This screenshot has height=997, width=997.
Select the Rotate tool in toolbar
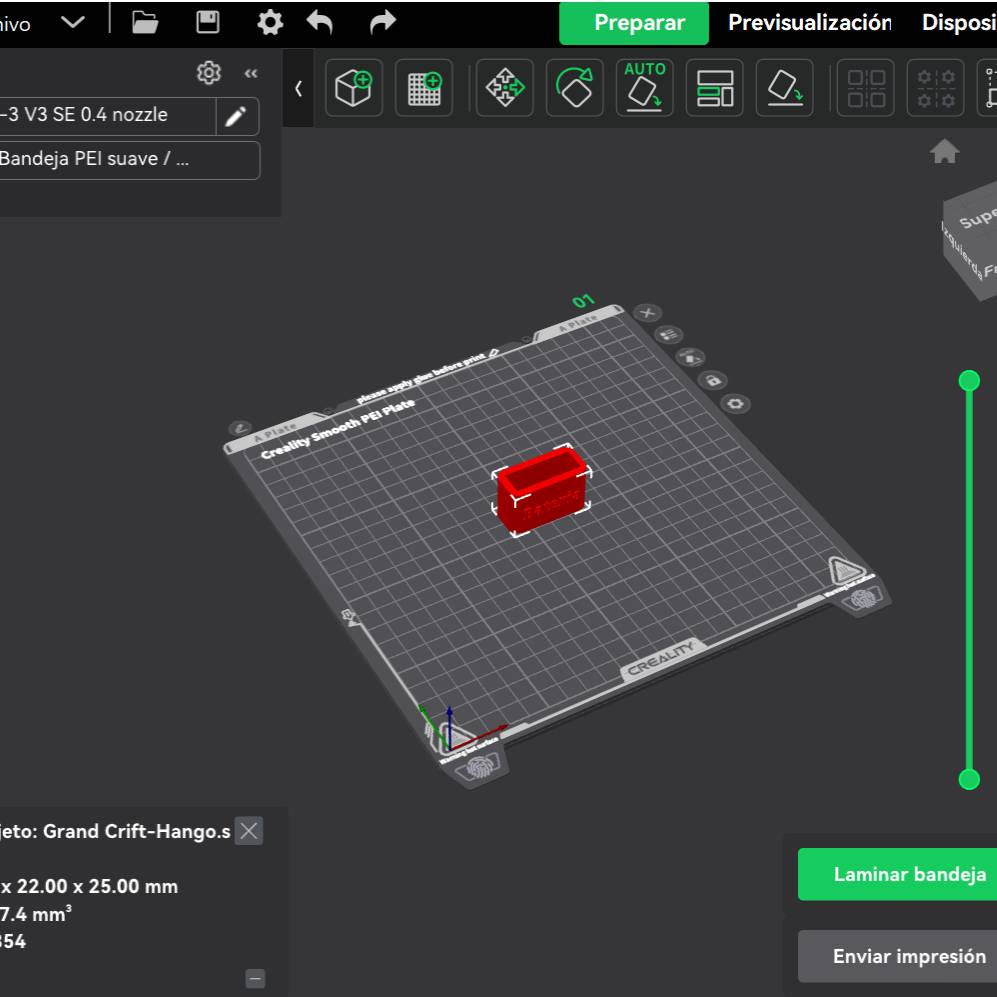[575, 88]
